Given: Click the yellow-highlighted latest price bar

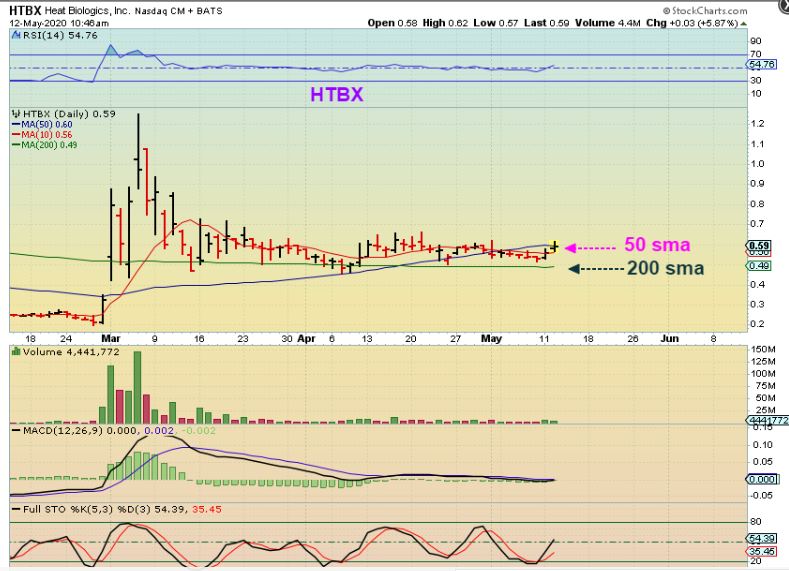Looking at the screenshot, I should 555,246.
